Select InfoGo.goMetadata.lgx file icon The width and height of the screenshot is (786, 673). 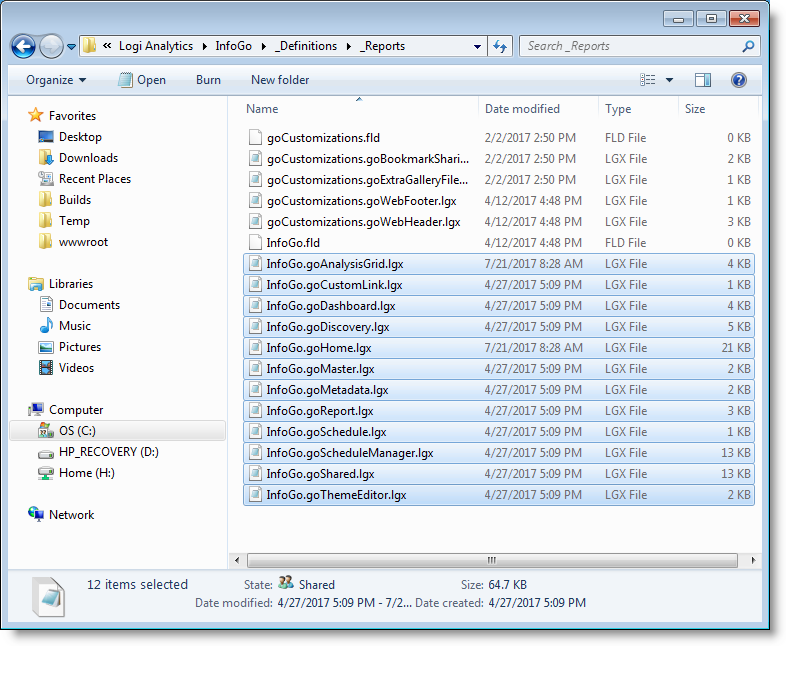(x=255, y=390)
